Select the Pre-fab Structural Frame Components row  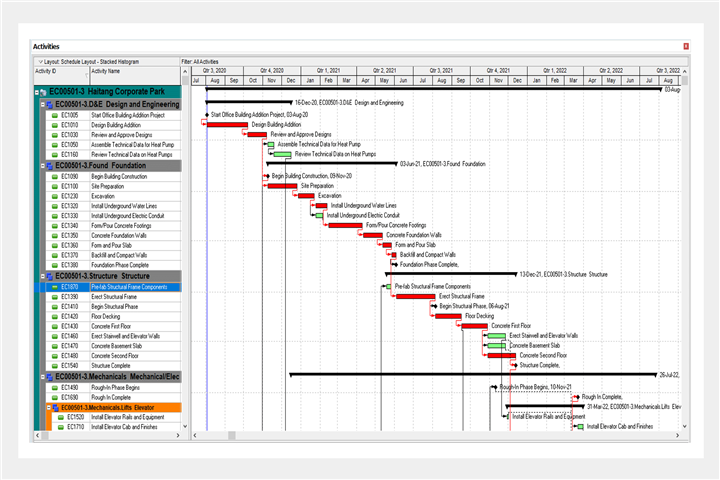[128, 287]
